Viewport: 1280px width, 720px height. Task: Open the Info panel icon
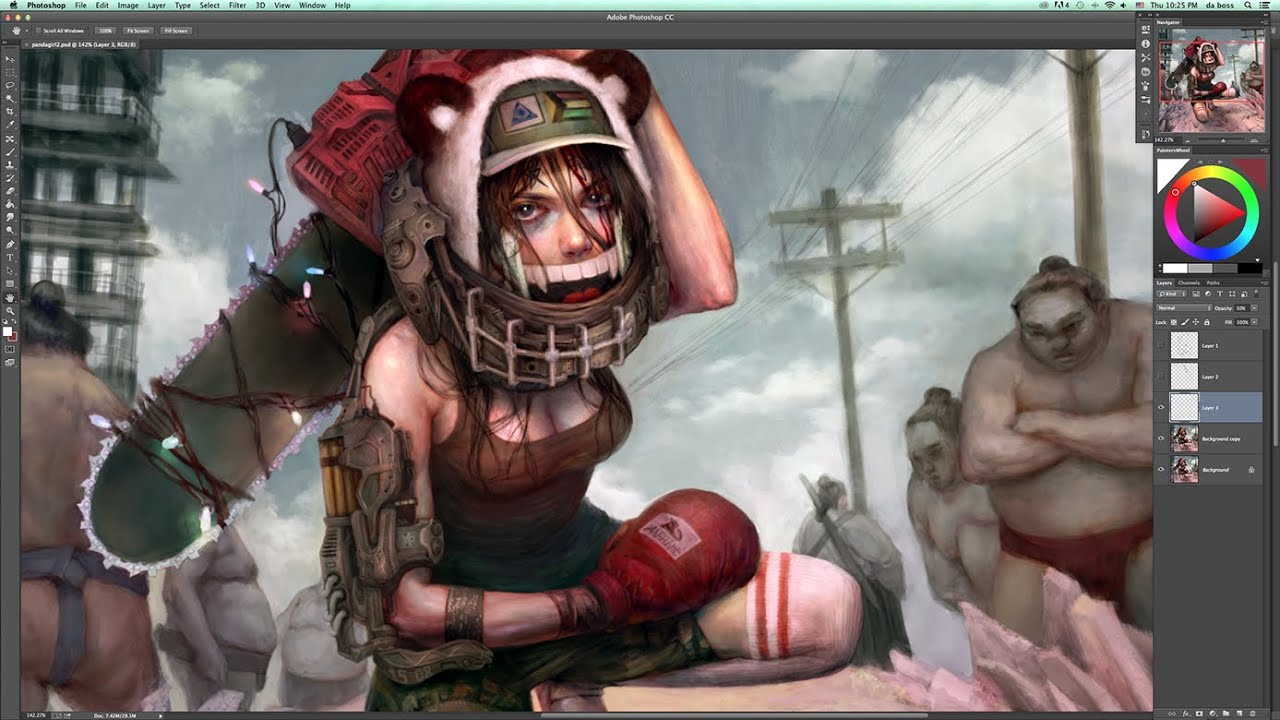point(1146,44)
